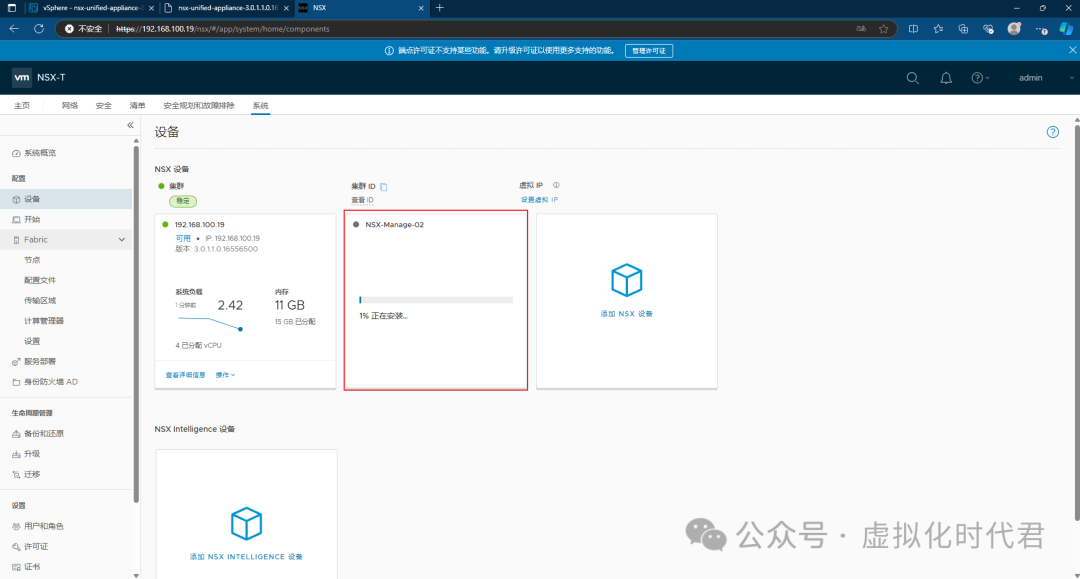Open browser read aloud/translate icon in address bar
The height and width of the screenshot is (579, 1080).
[x=861, y=29]
